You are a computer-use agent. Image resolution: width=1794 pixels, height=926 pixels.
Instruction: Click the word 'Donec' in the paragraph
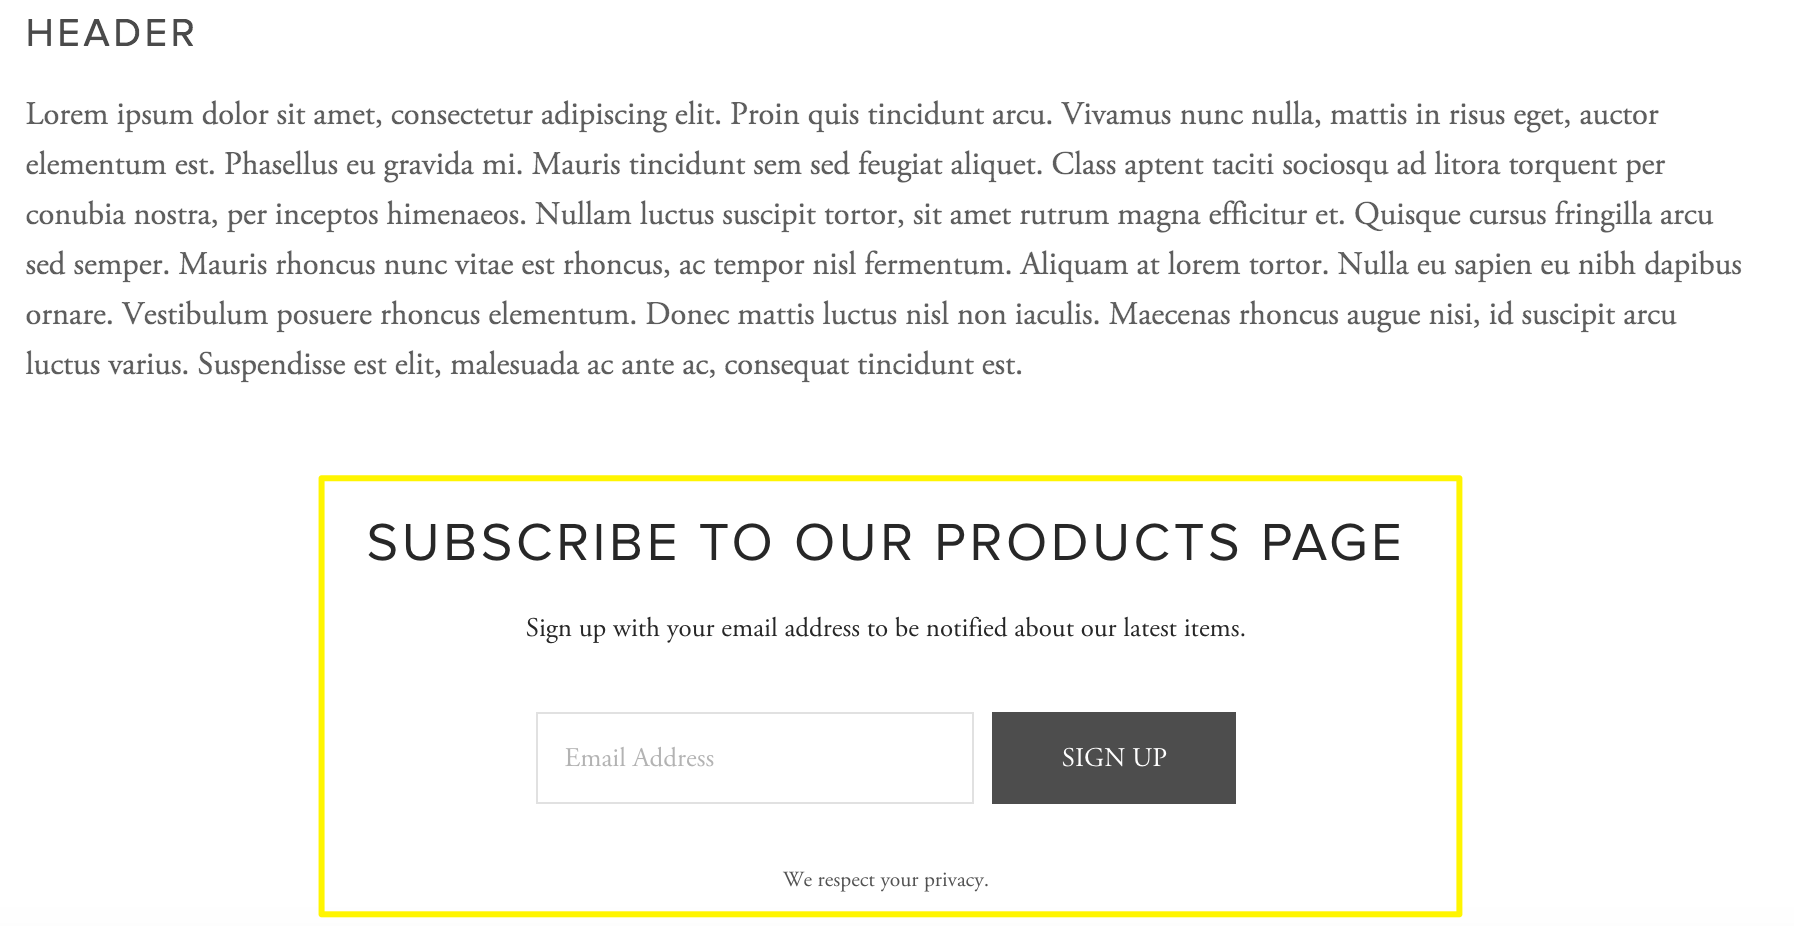[688, 314]
